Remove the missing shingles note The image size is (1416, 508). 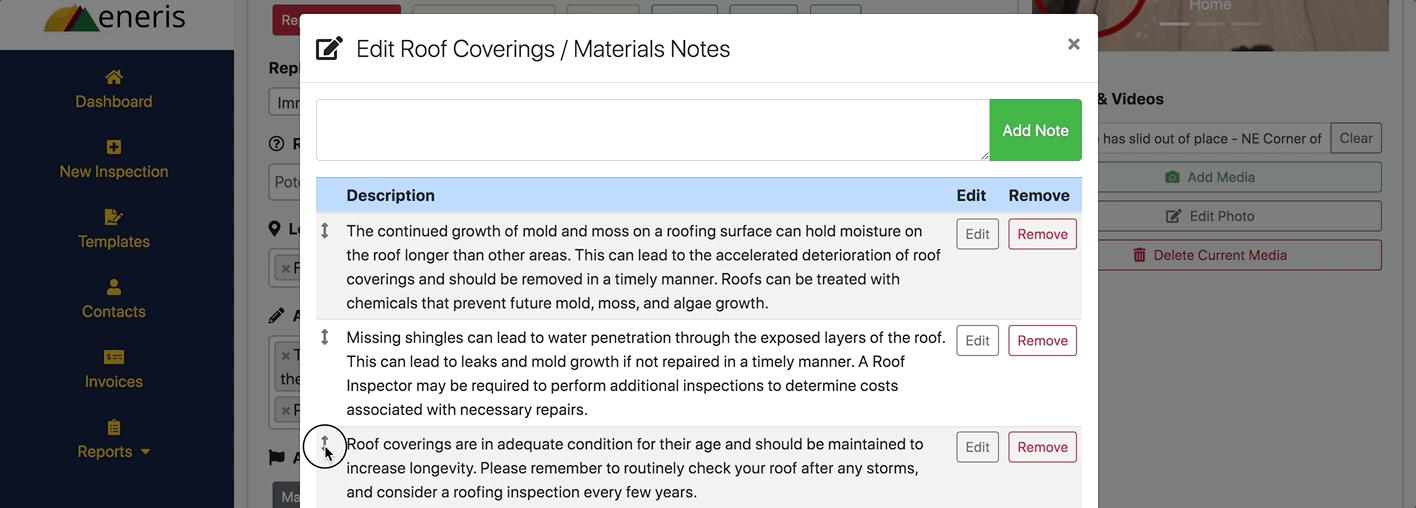(1042, 340)
